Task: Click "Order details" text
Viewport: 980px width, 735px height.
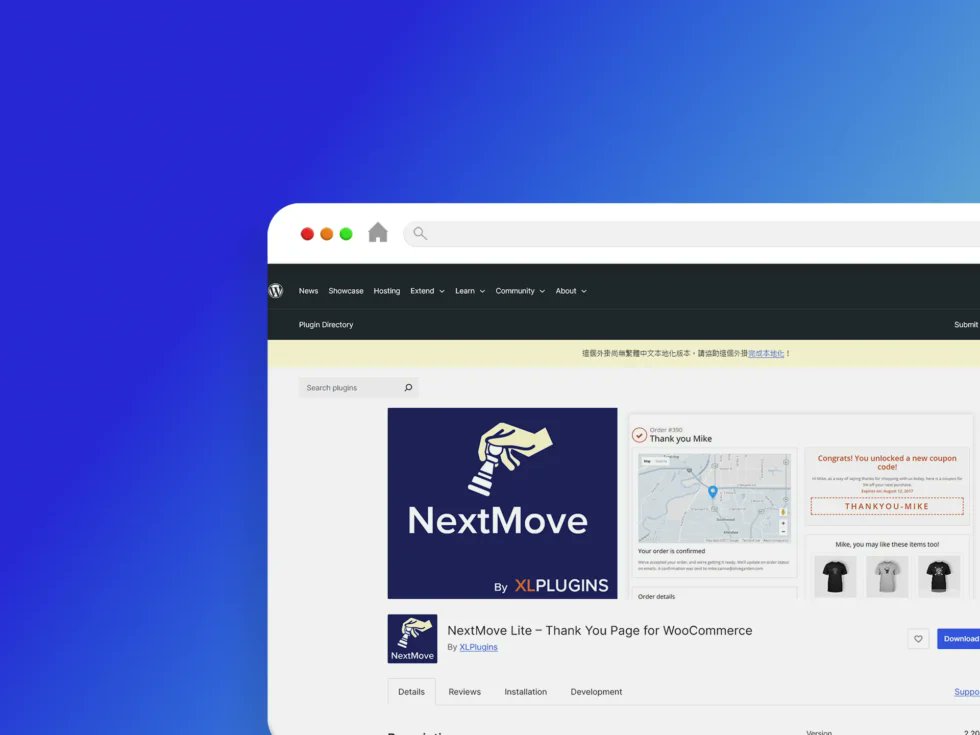Action: click(x=656, y=596)
